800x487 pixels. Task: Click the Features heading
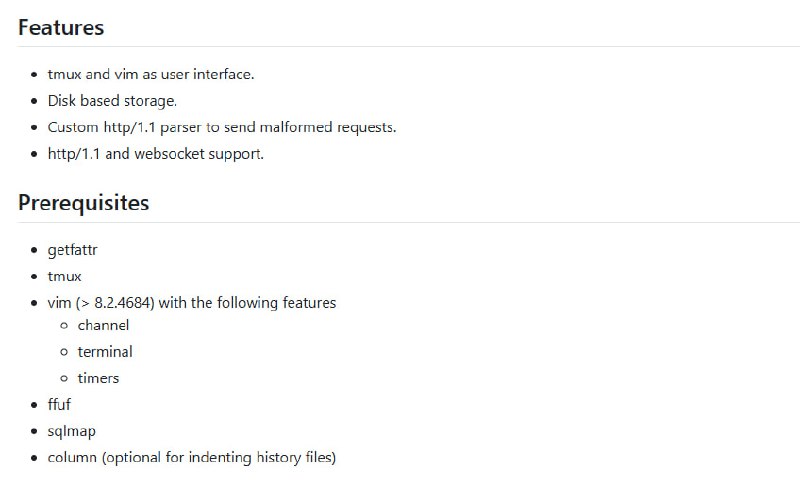click(x=61, y=27)
